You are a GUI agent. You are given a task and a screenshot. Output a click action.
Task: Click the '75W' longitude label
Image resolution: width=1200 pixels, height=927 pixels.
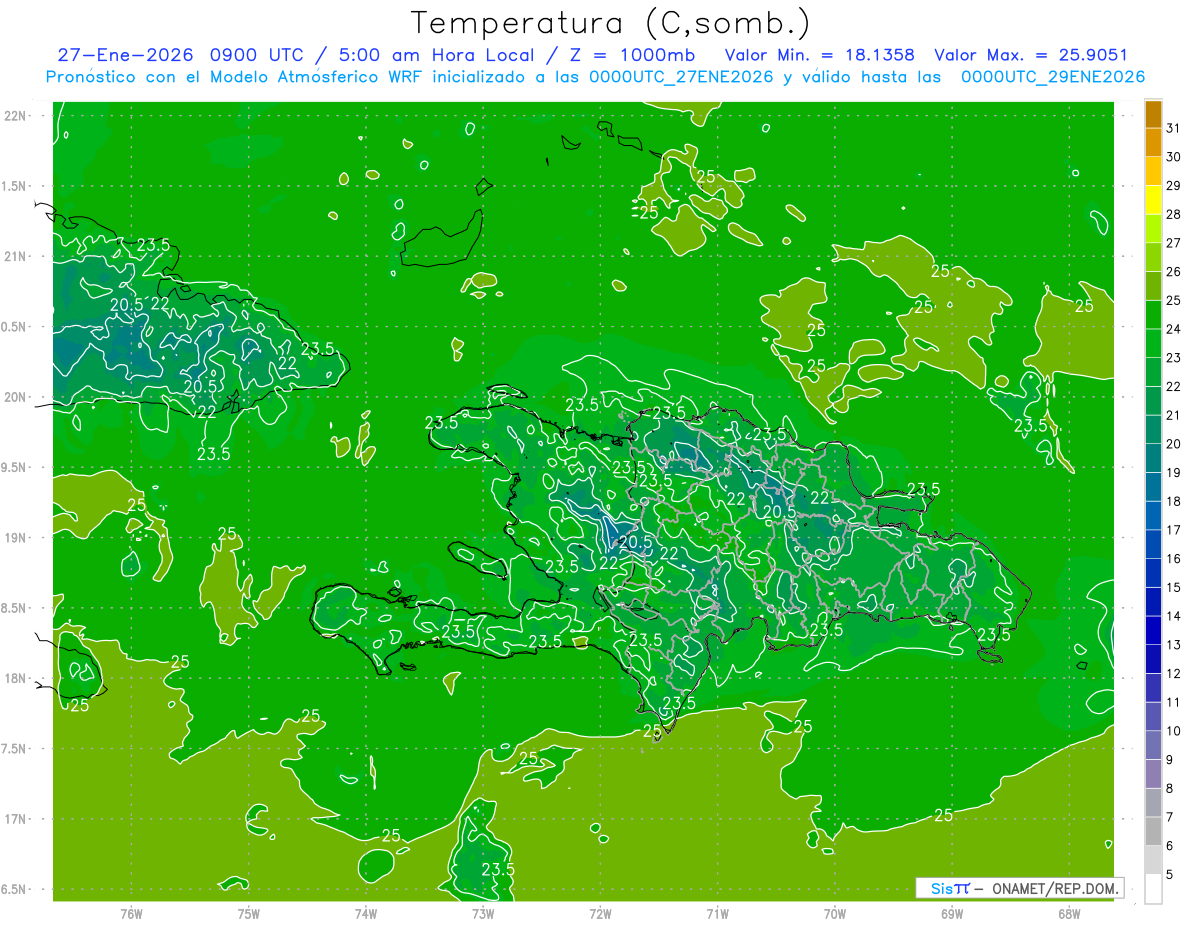[249, 914]
